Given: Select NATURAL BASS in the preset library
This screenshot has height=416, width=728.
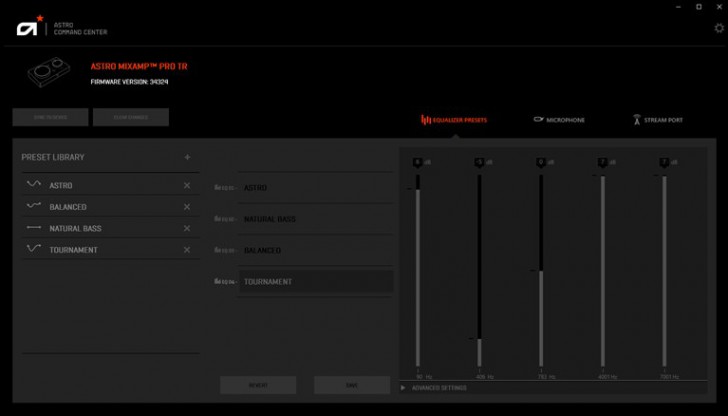Looking at the screenshot, I should pyautogui.click(x=110, y=228).
